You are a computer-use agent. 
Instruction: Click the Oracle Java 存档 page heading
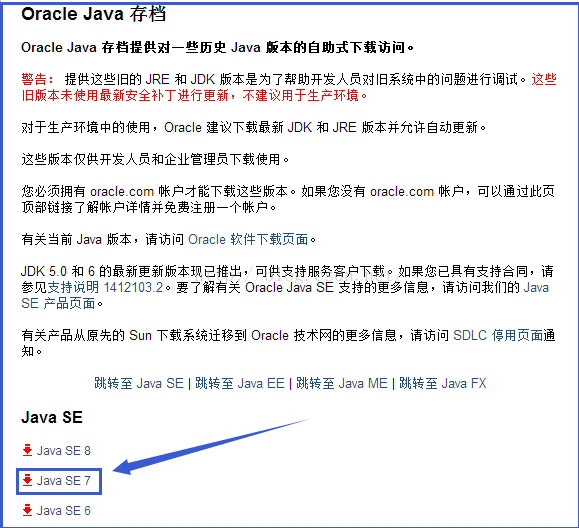pyautogui.click(x=94, y=14)
